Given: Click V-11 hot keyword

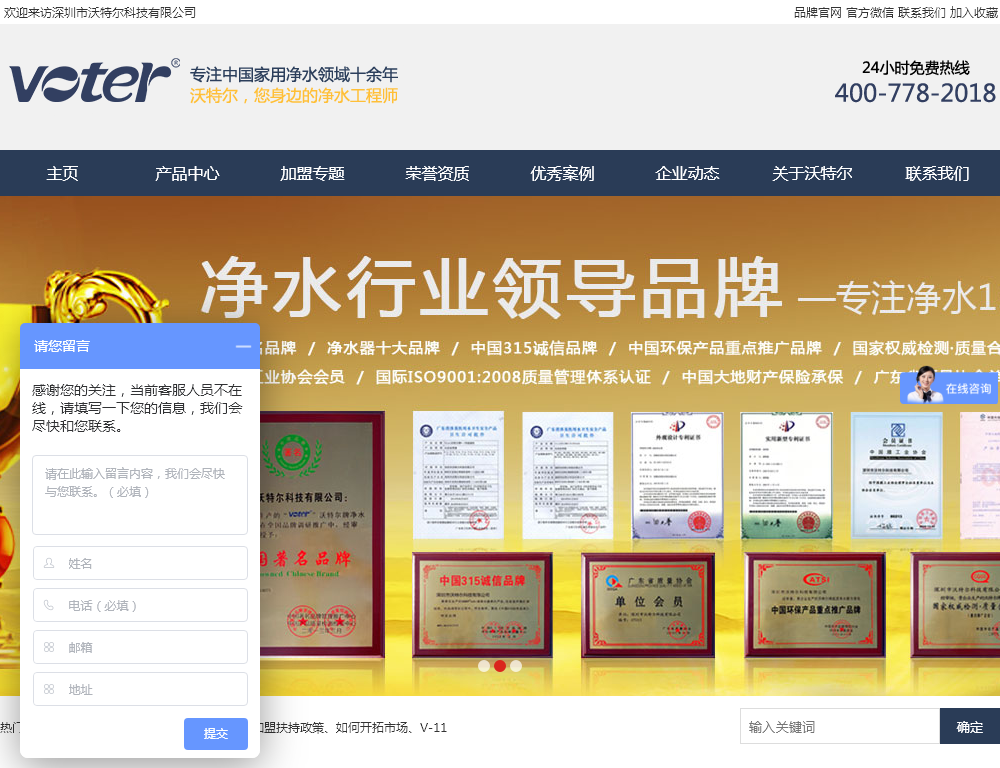Looking at the screenshot, I should pyautogui.click(x=434, y=728).
